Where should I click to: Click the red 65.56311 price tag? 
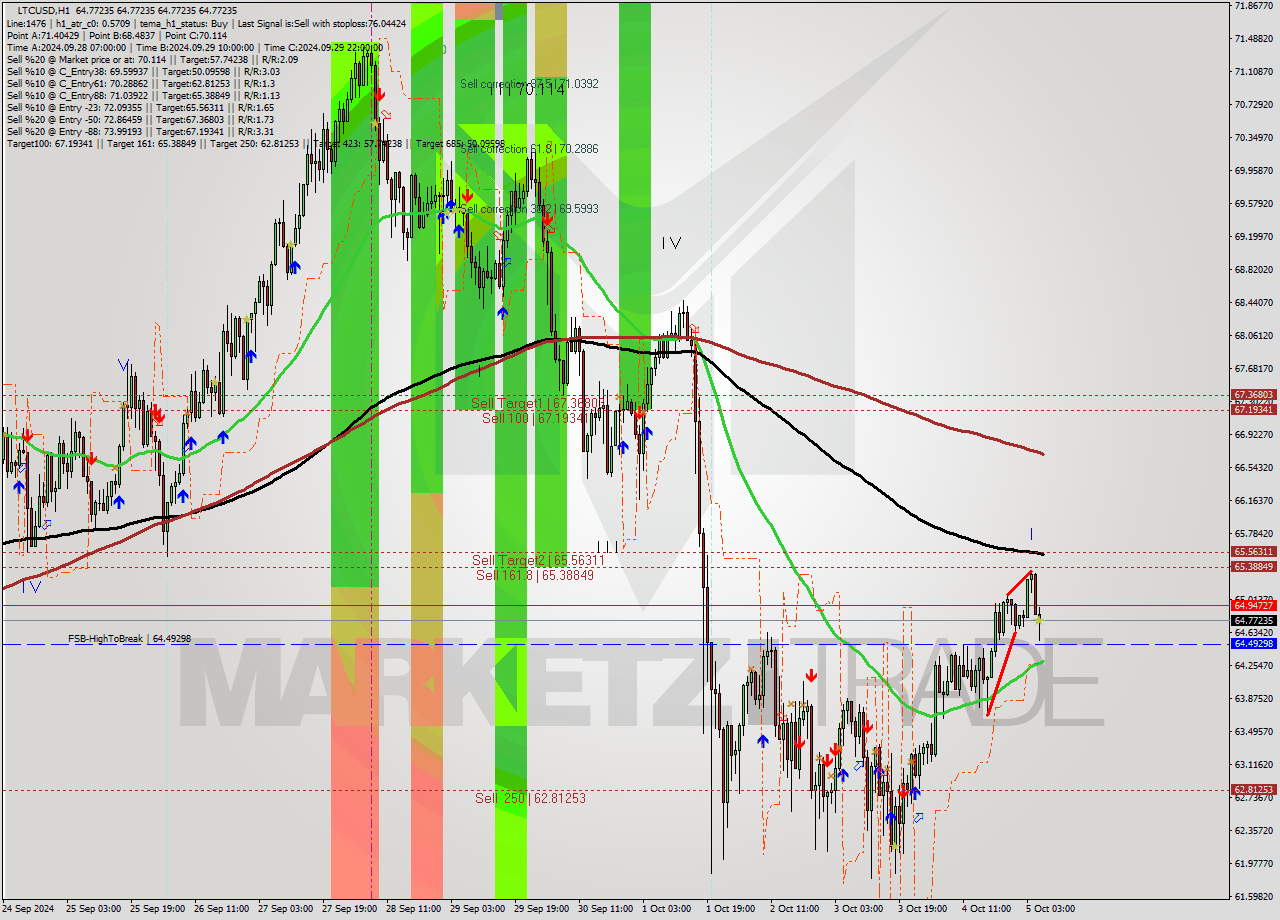pos(1253,551)
